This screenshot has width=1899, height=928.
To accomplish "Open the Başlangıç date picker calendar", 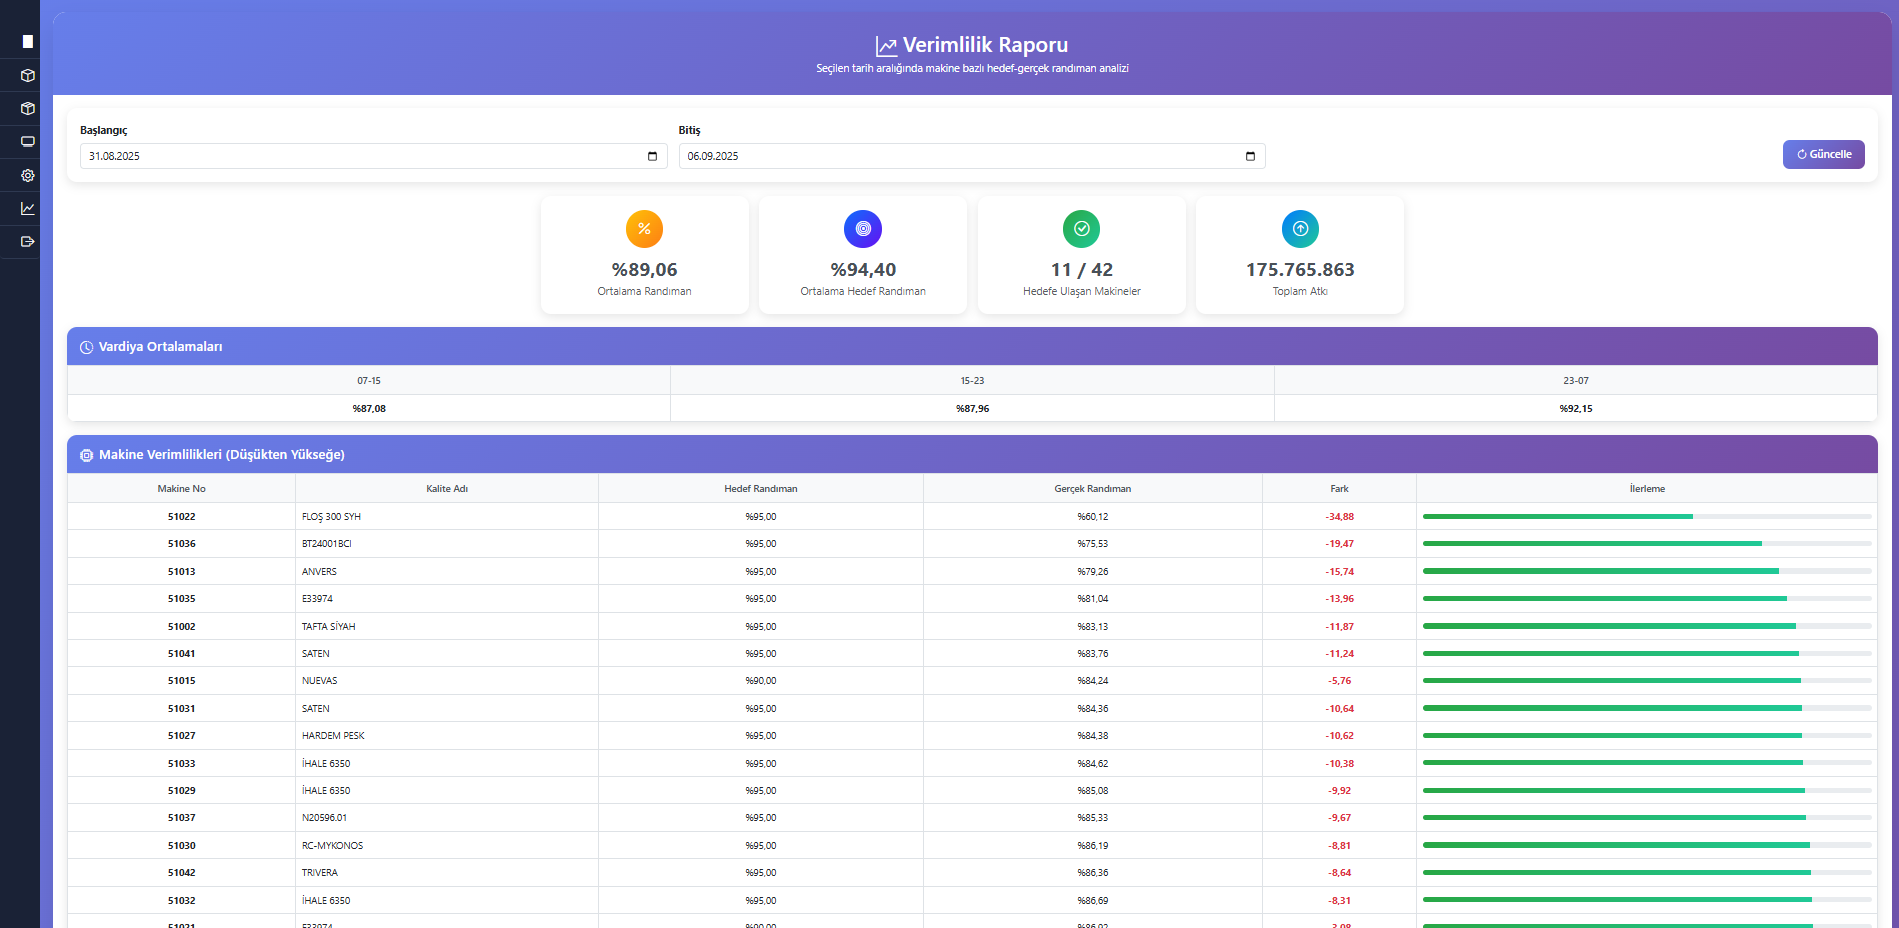I will (x=652, y=156).
